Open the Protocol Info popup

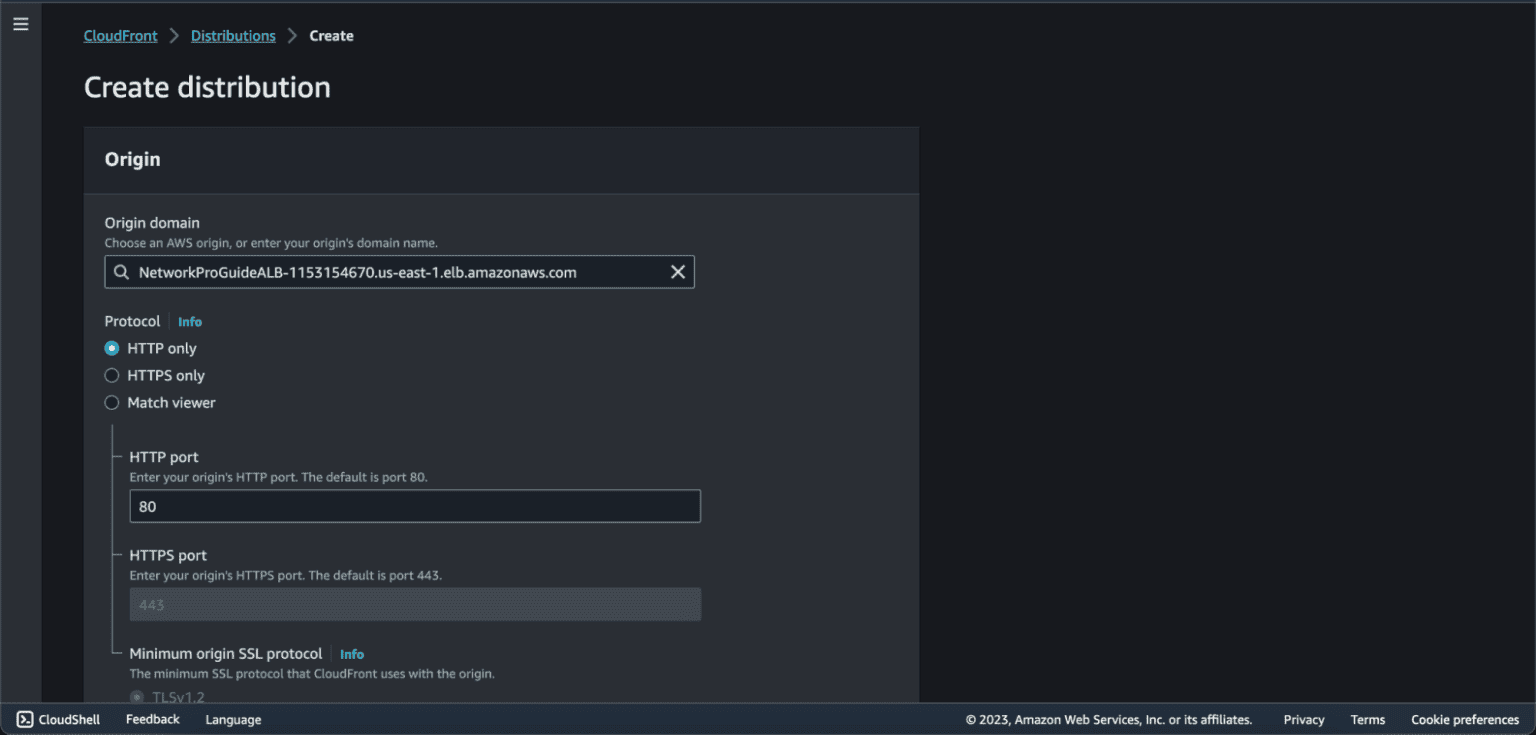(x=189, y=321)
